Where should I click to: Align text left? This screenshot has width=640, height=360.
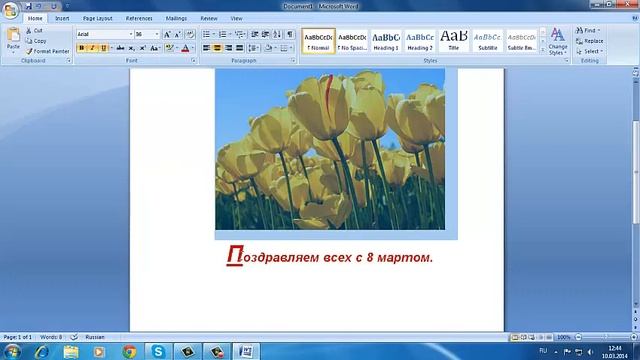point(206,48)
